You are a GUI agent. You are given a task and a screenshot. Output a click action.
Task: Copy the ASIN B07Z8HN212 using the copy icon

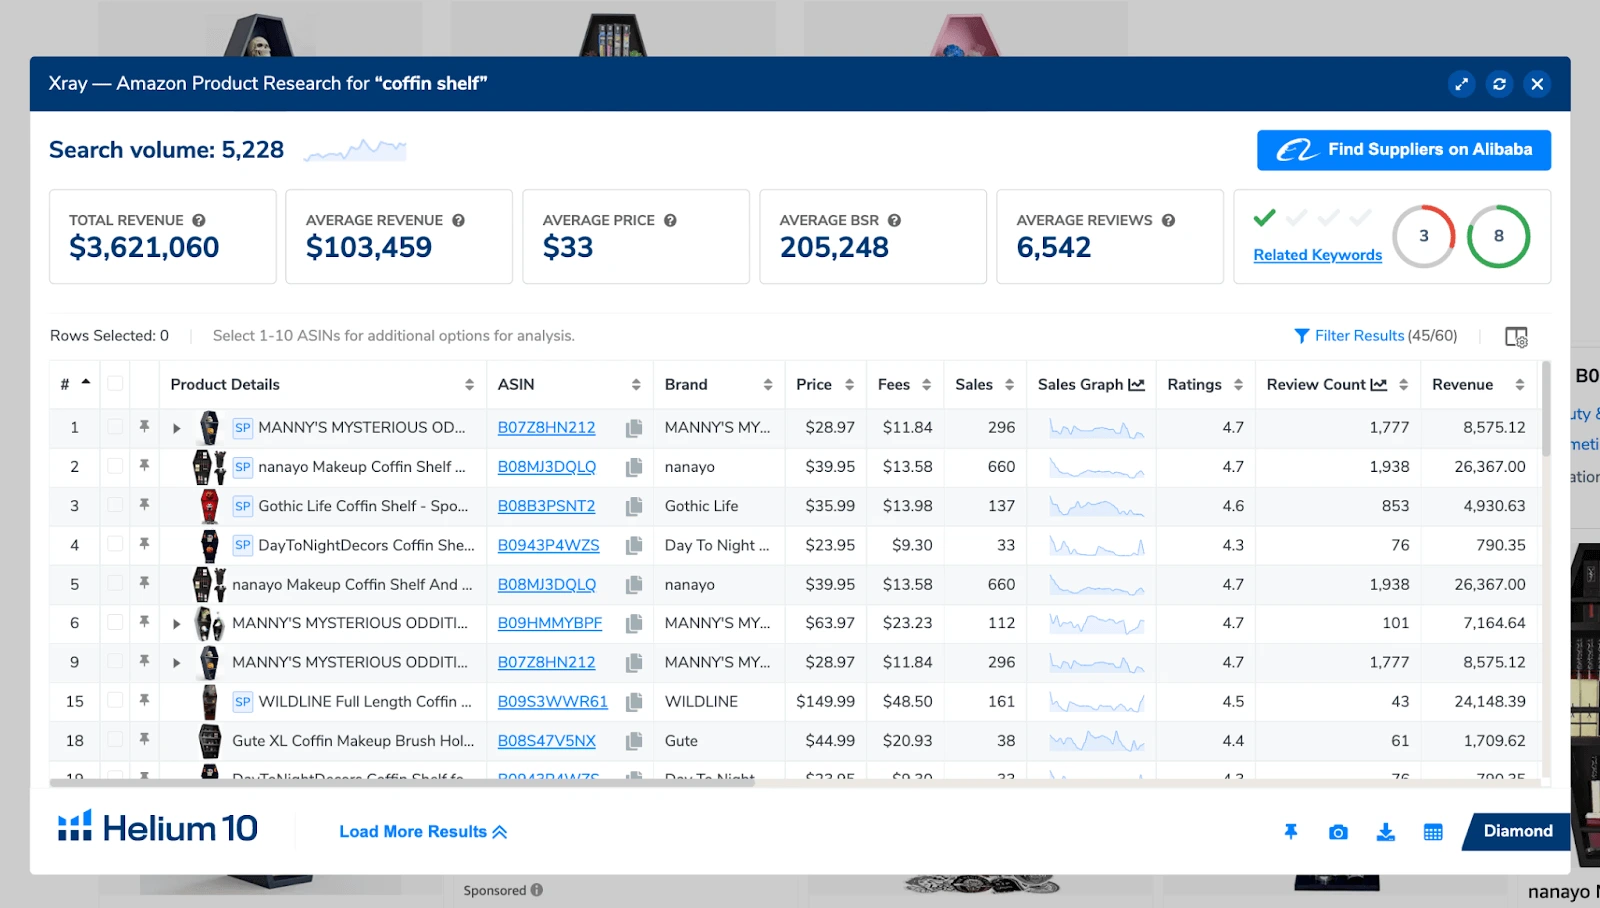pos(634,427)
